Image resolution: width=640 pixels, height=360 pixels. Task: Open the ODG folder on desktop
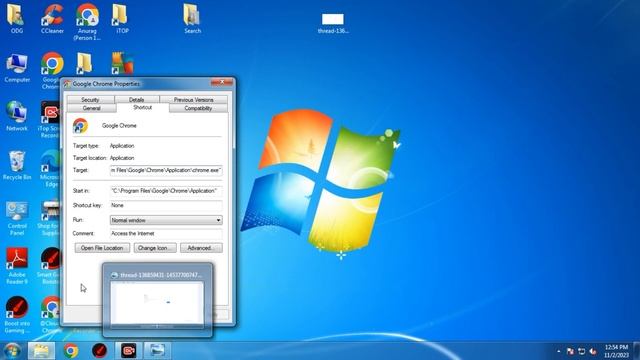[16, 18]
